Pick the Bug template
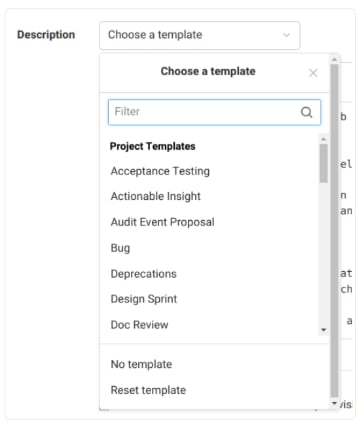The width and height of the screenshot is (364, 428). click(120, 248)
